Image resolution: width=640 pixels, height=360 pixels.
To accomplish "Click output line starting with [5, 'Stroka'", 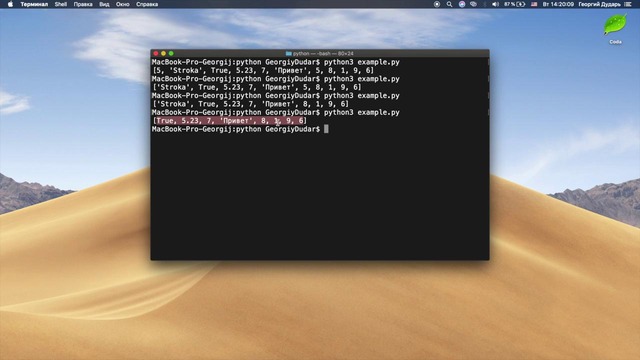I will (x=263, y=71).
